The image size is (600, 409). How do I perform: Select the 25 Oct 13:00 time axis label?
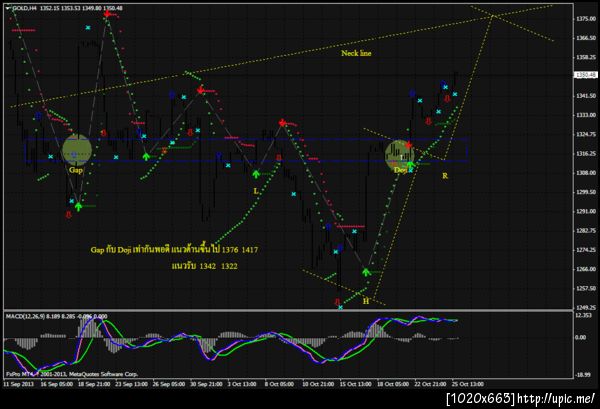click(x=468, y=384)
